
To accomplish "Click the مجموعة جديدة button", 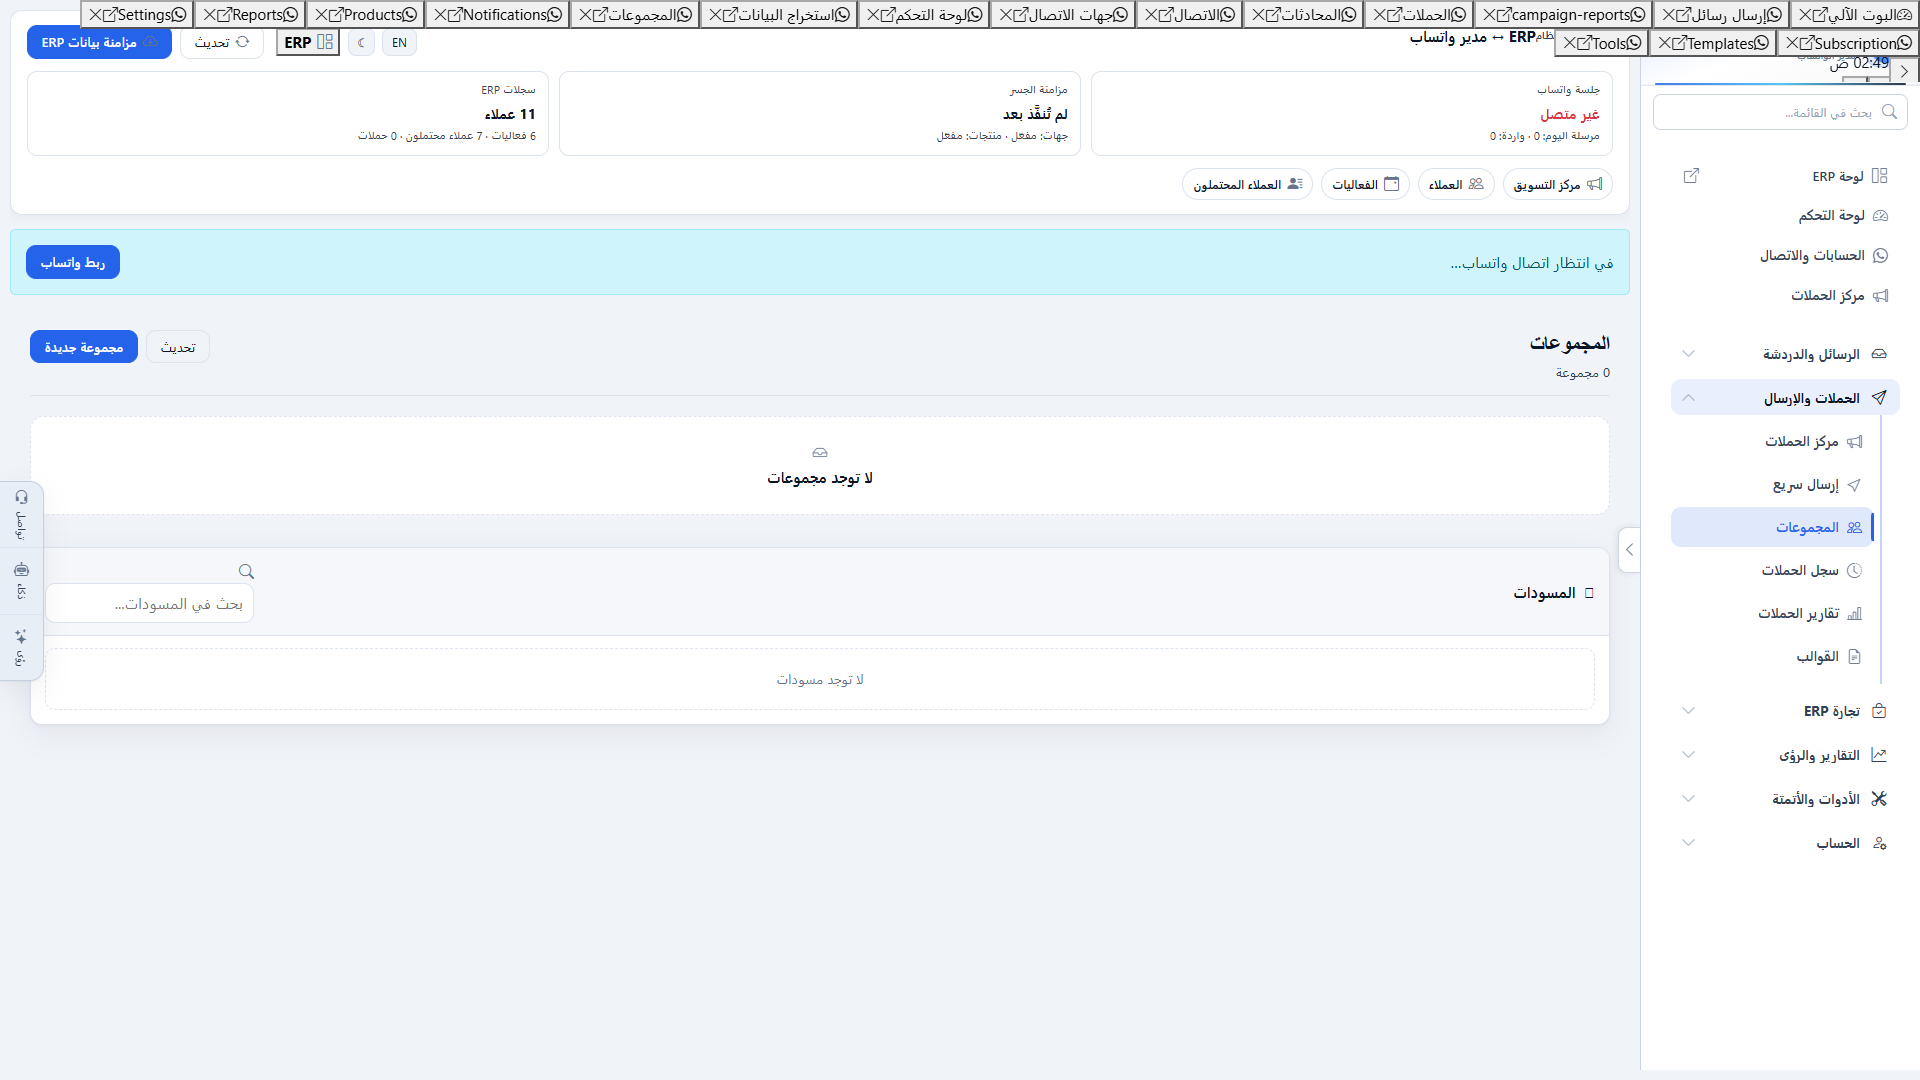I will (x=84, y=347).
